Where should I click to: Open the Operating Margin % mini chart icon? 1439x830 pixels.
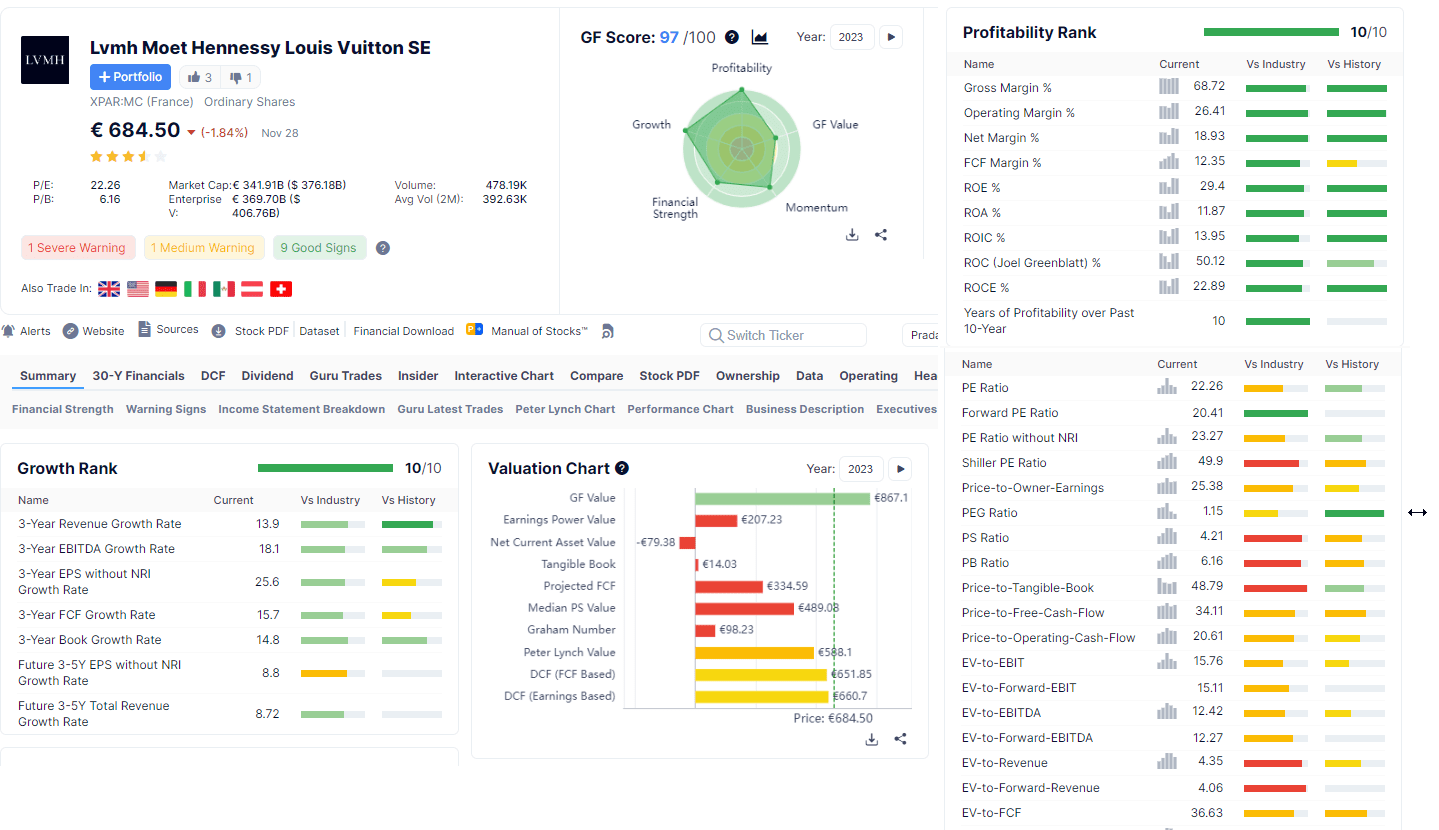(x=1169, y=111)
